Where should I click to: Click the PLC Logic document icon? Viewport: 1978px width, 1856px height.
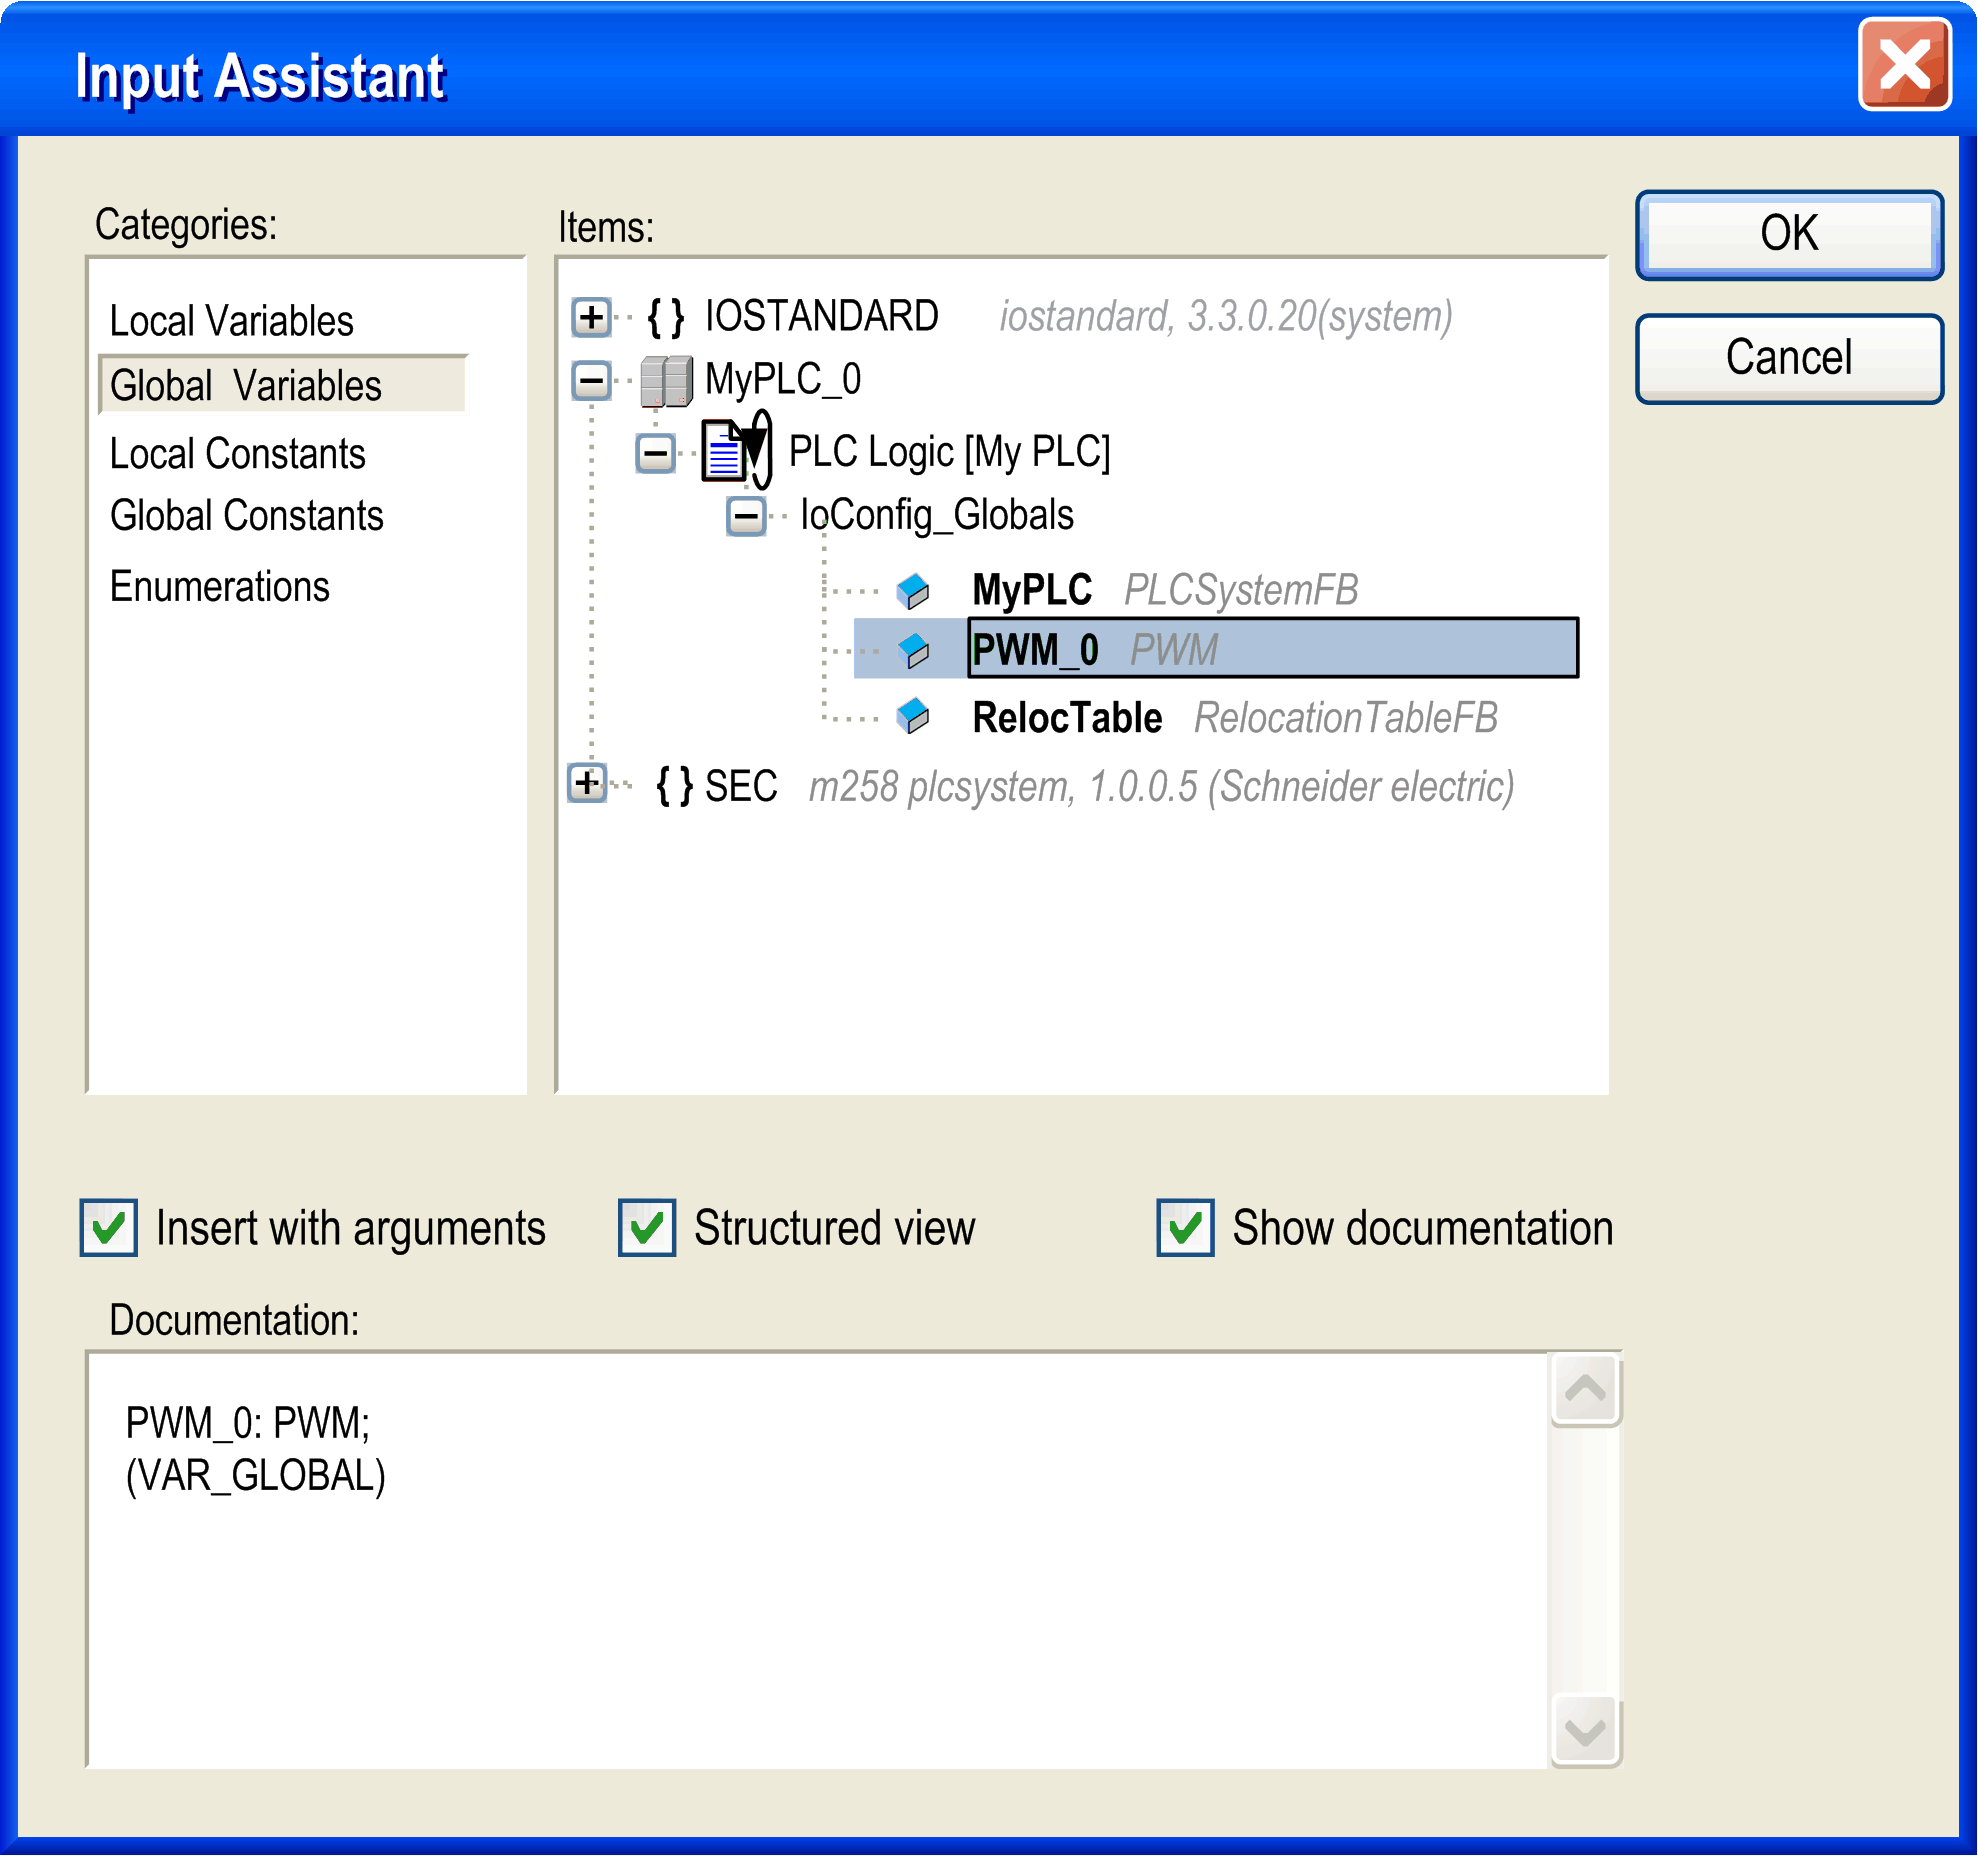click(737, 450)
